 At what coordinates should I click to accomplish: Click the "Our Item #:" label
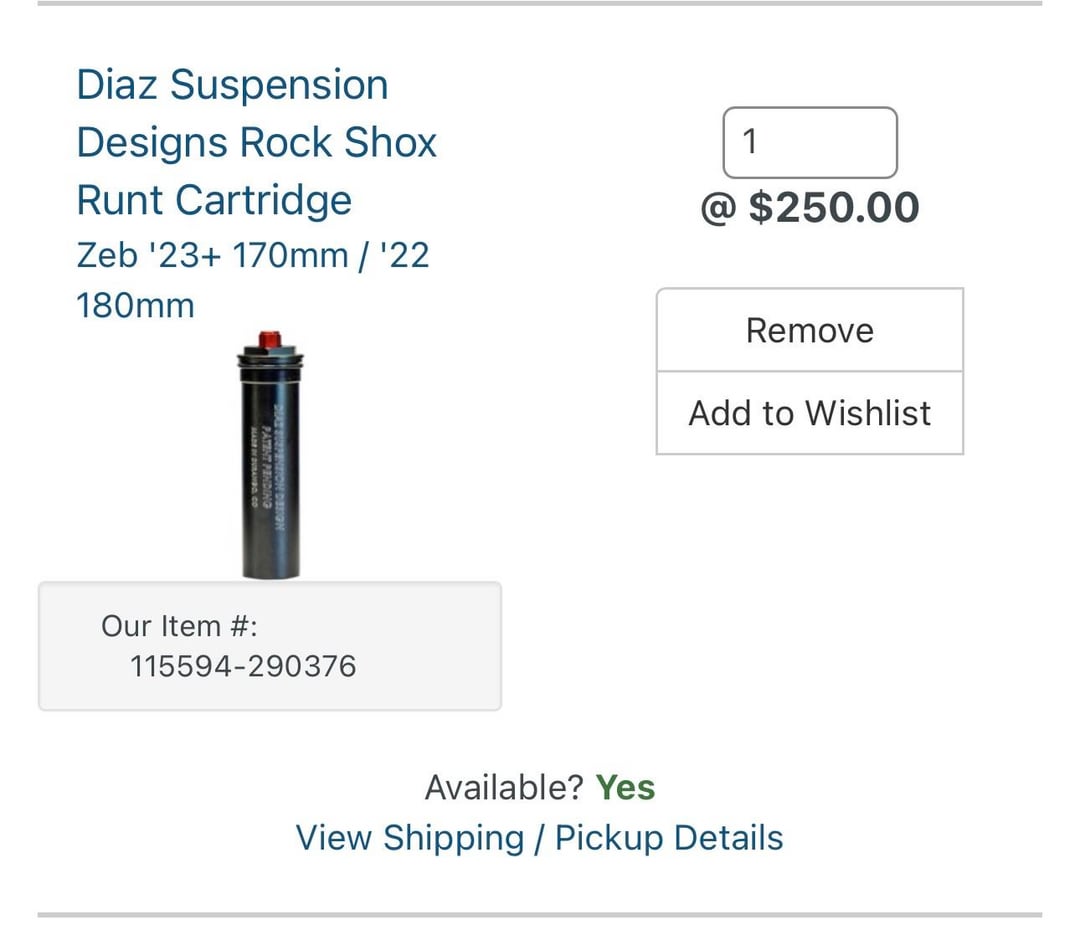[x=180, y=626]
